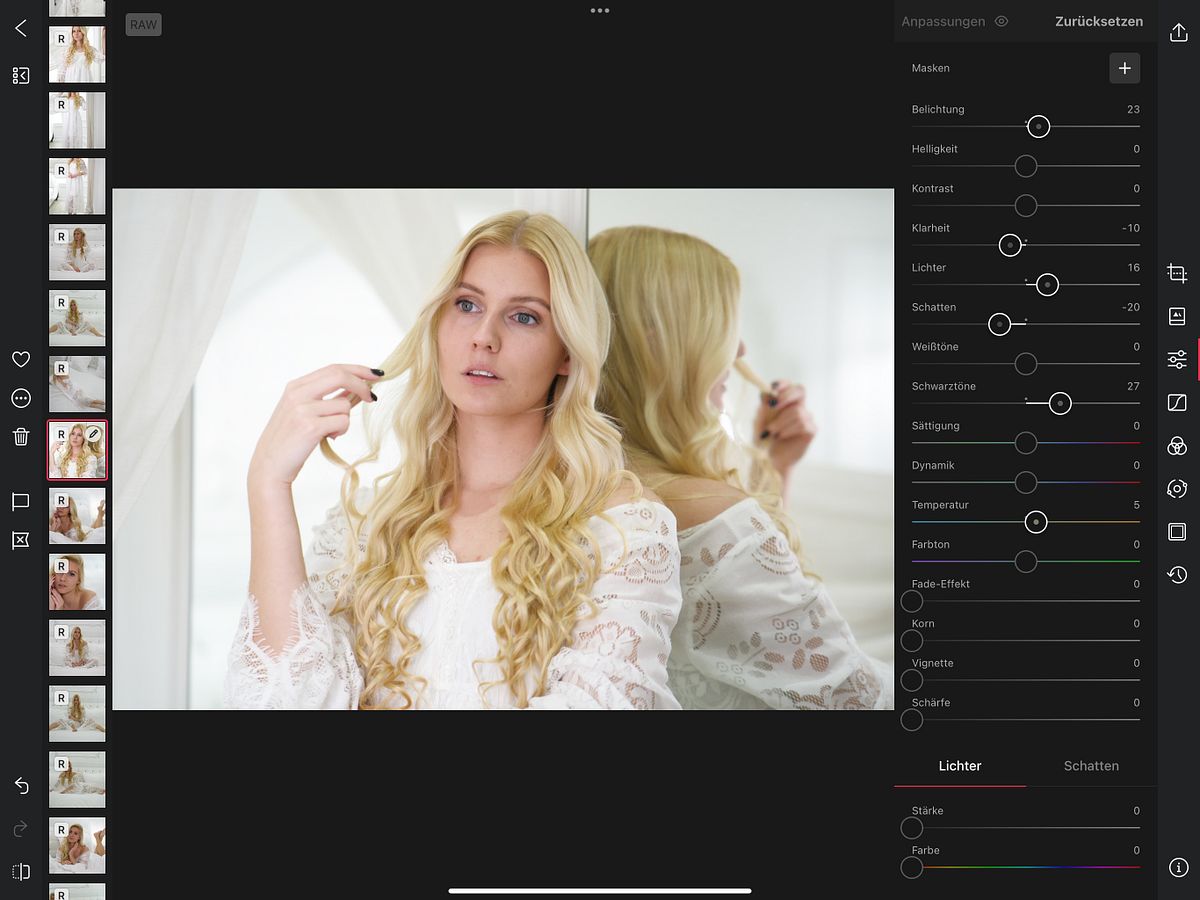This screenshot has width=1200, height=900.
Task: Click the Farbton slider handle
Action: 1026,562
